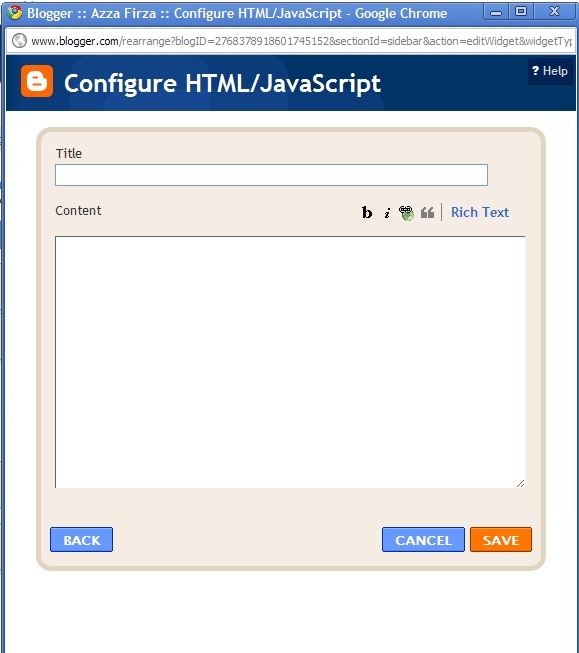Focus the Title input field
Image resolution: width=579 pixels, height=653 pixels.
(x=271, y=175)
